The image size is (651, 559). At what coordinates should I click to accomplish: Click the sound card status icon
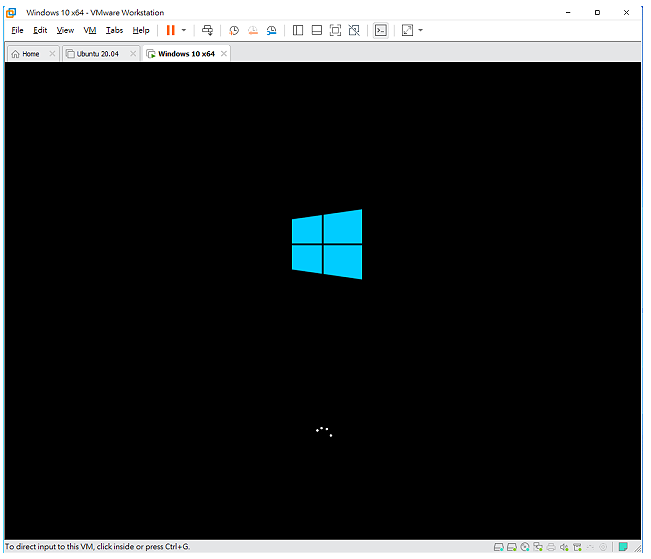pos(564,547)
